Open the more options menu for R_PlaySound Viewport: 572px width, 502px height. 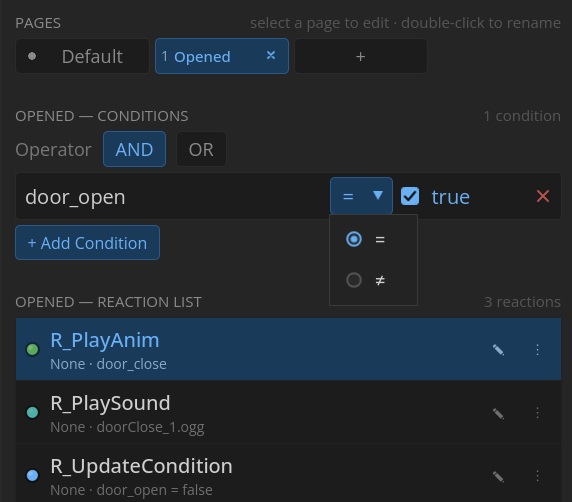tap(537, 413)
